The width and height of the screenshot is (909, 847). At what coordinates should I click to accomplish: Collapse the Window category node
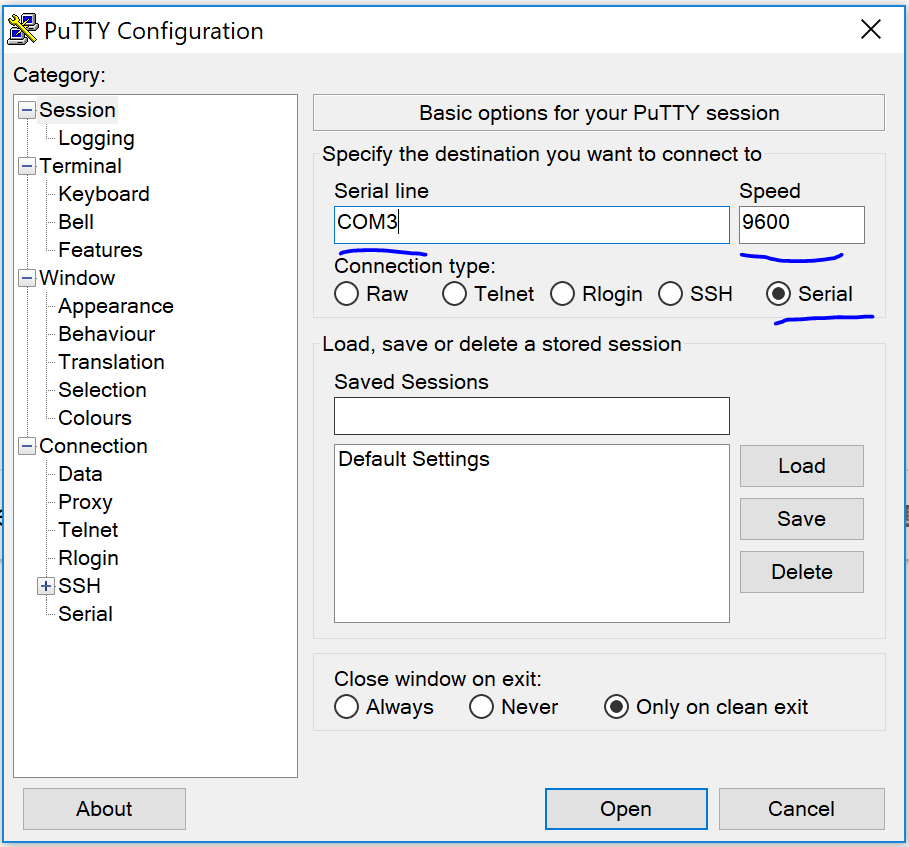(27, 278)
